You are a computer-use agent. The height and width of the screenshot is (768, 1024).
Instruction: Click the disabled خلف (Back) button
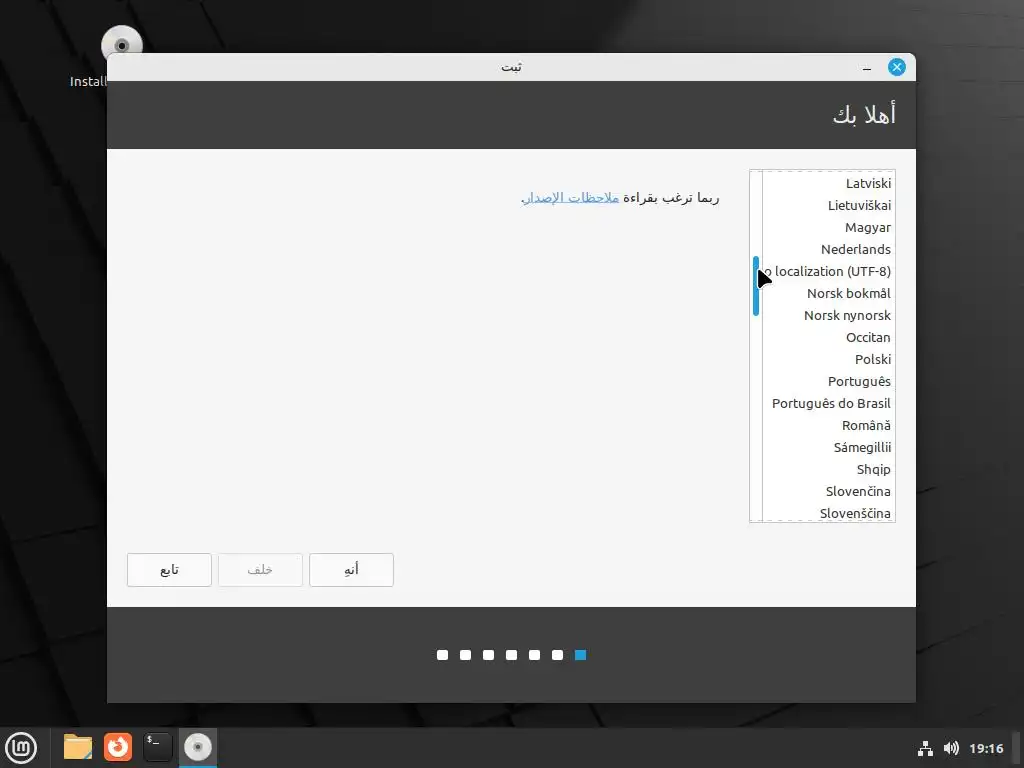[260, 570]
